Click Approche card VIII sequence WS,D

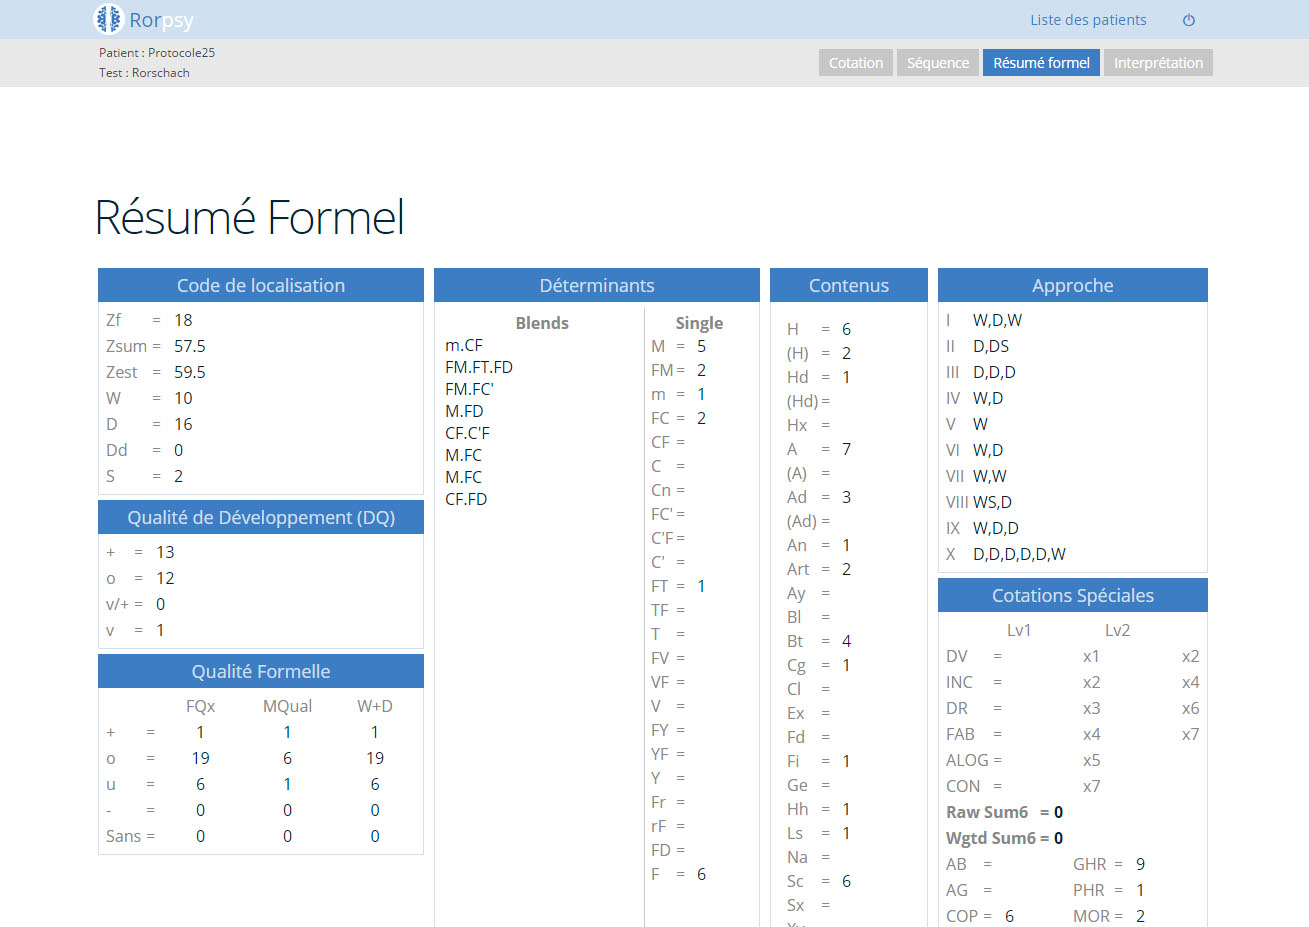coord(992,502)
